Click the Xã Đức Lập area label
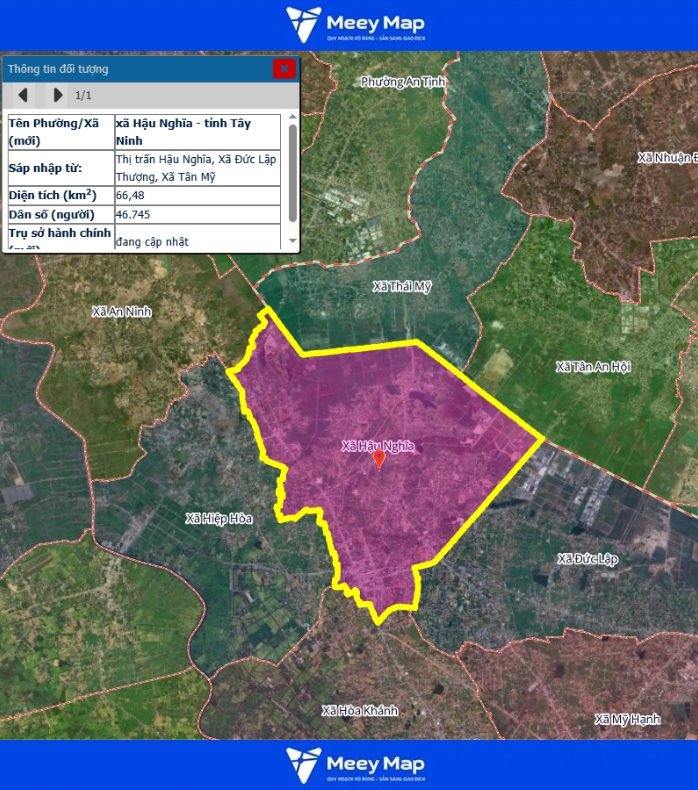 click(x=587, y=558)
